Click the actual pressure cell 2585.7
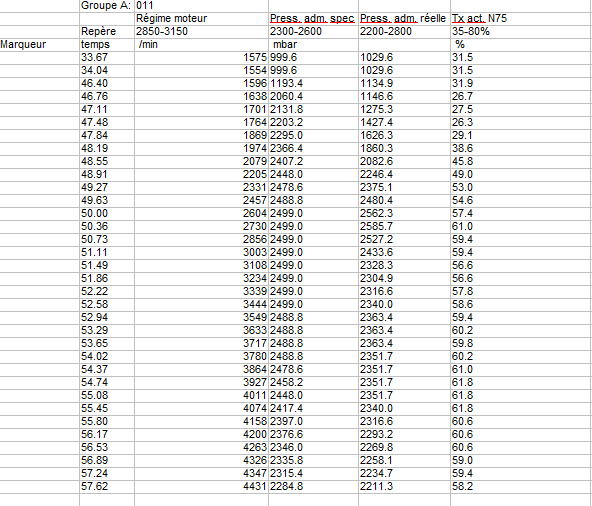Viewport: 592px width, 506px height. pyautogui.click(x=404, y=226)
